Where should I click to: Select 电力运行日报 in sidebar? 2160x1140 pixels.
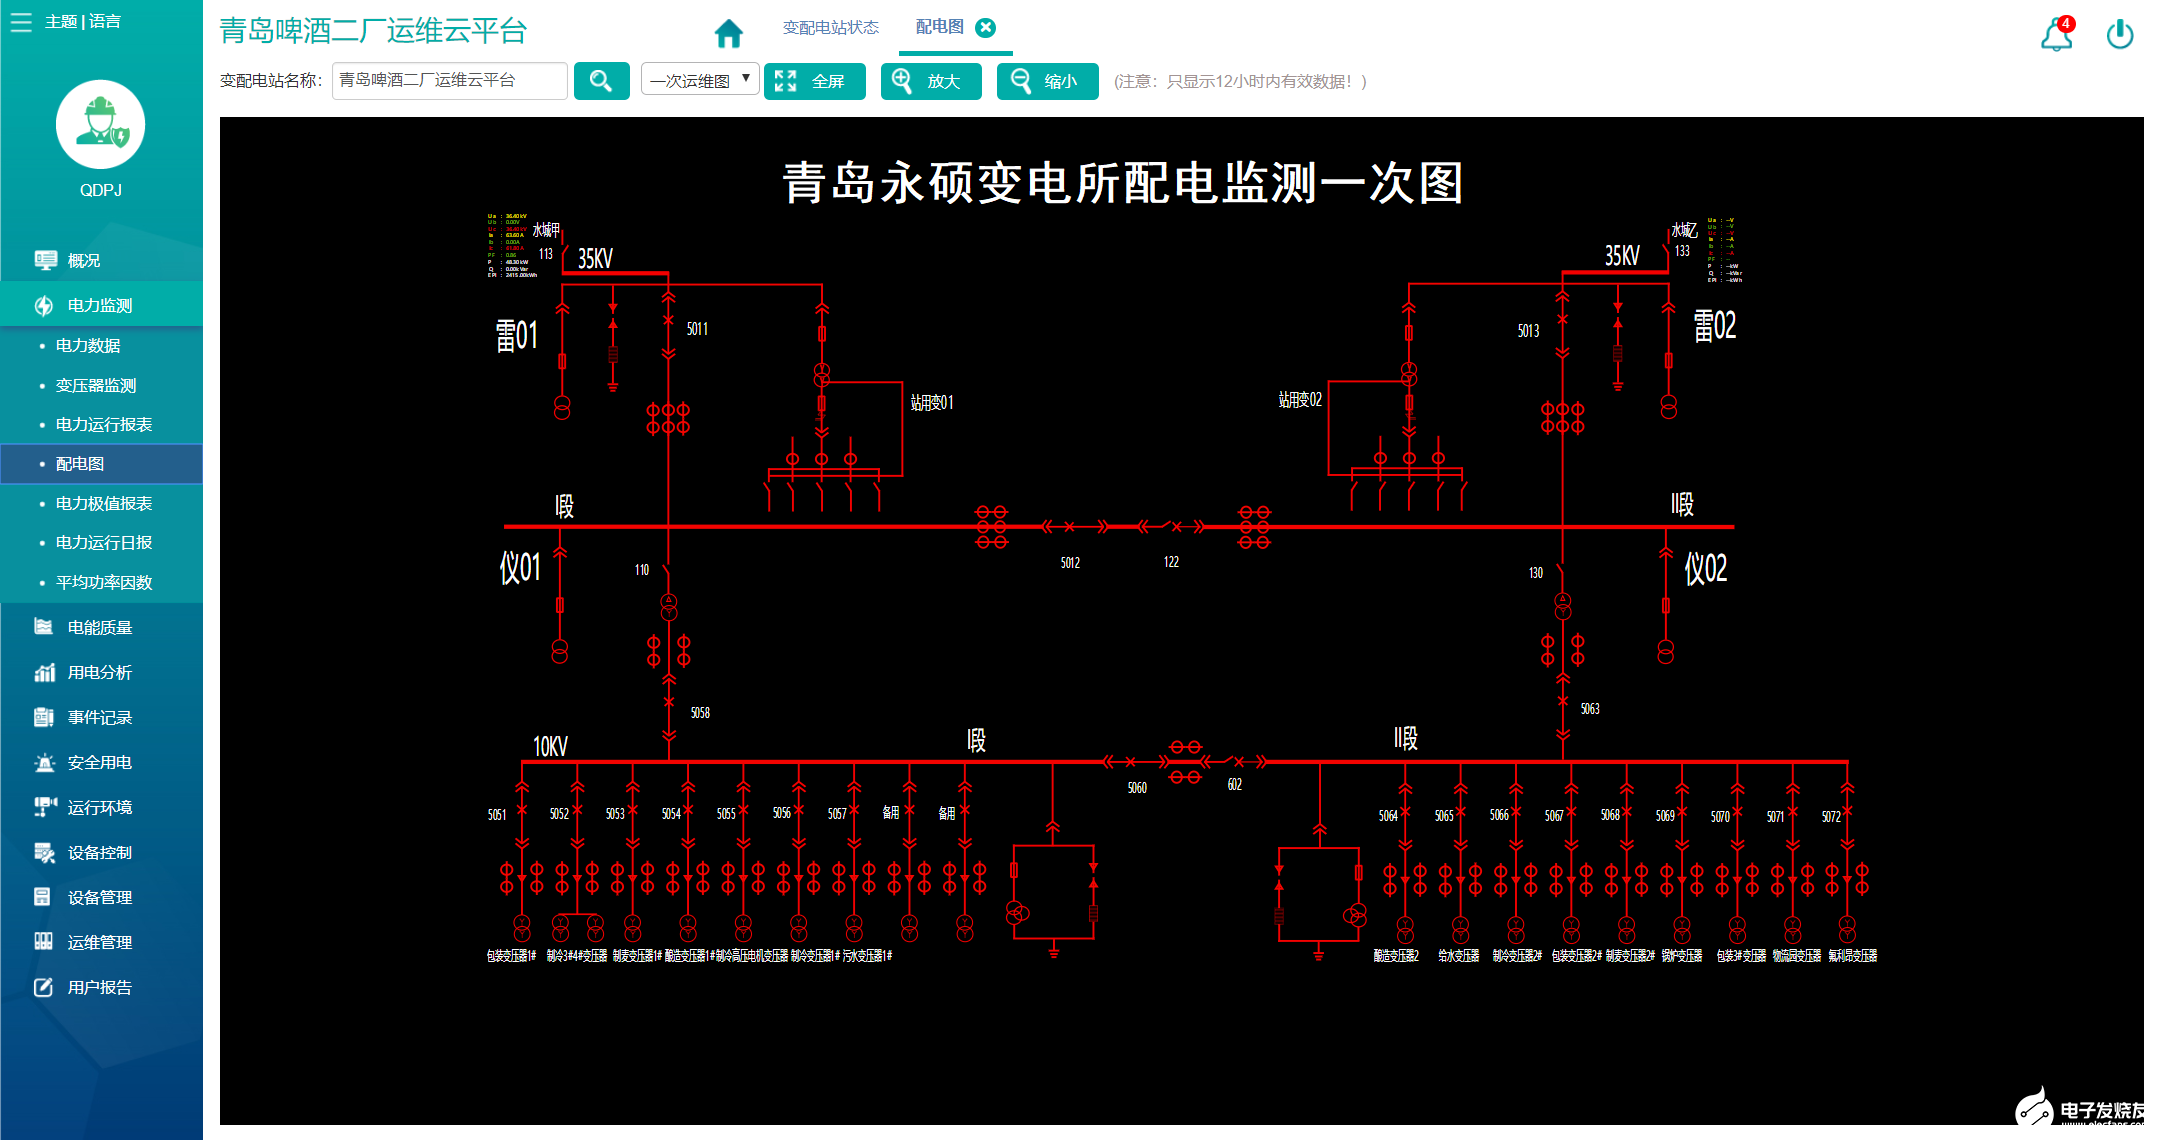coord(103,542)
